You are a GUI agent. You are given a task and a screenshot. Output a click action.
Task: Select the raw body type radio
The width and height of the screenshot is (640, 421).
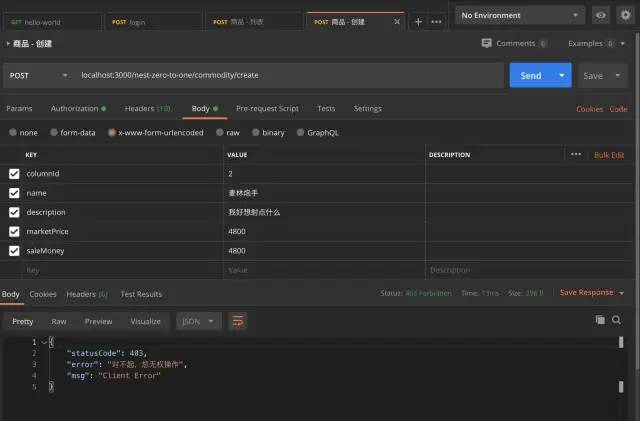tap(220, 132)
